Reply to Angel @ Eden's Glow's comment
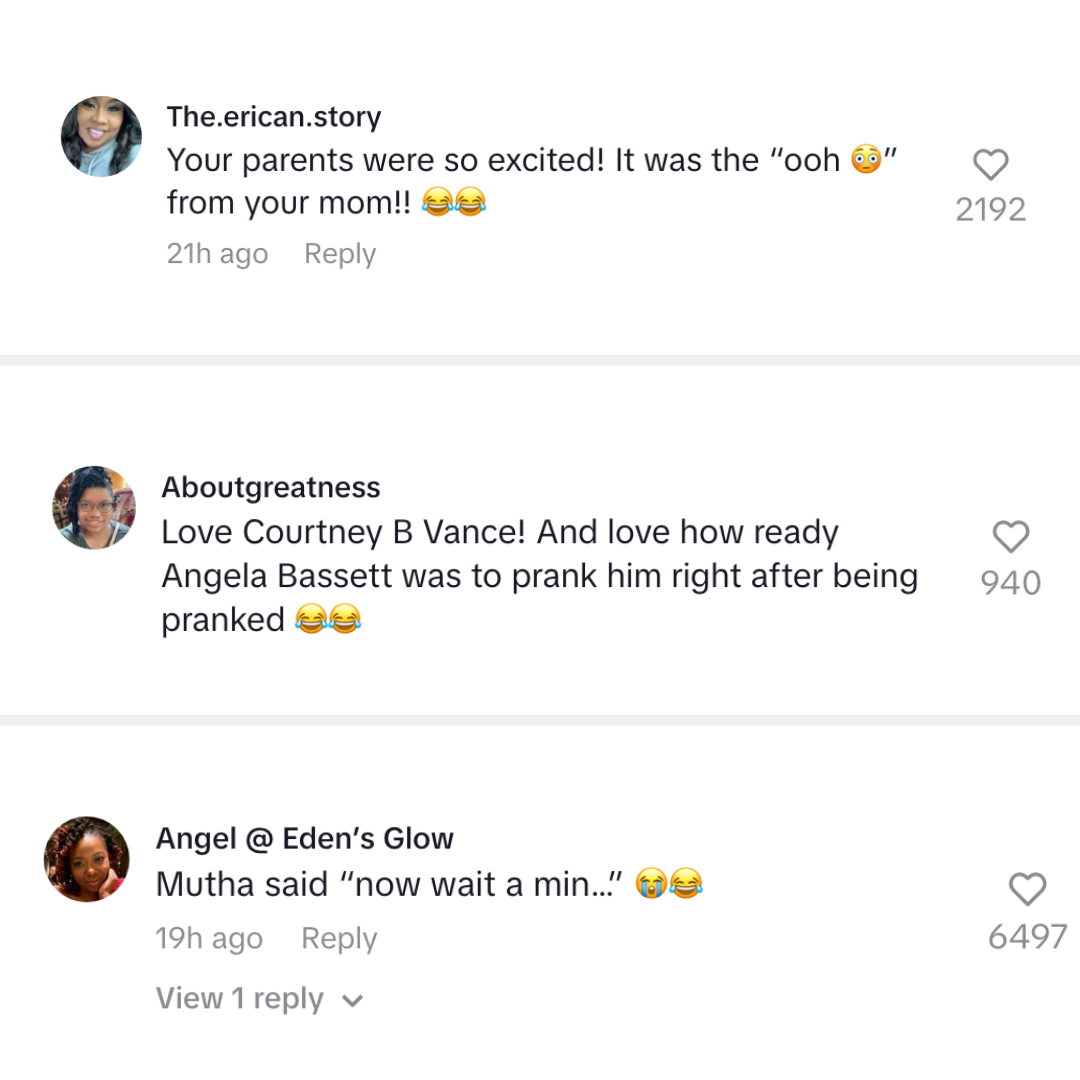 click(x=338, y=938)
